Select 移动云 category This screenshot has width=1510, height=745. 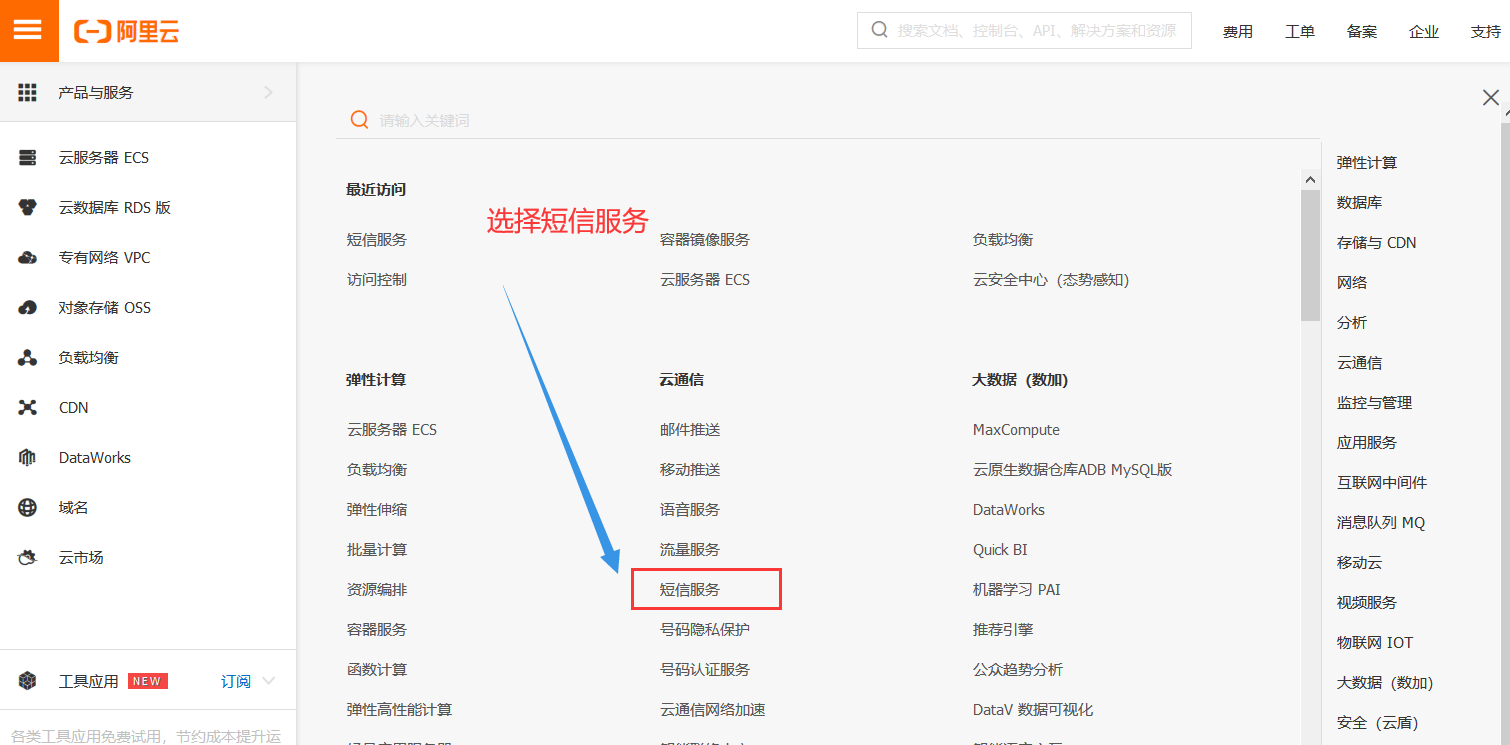[x=1360, y=562]
